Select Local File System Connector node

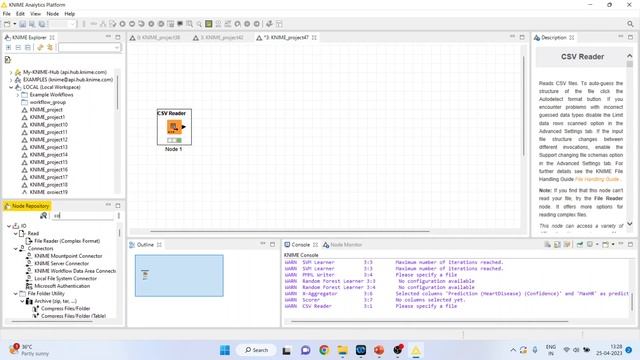[65, 278]
